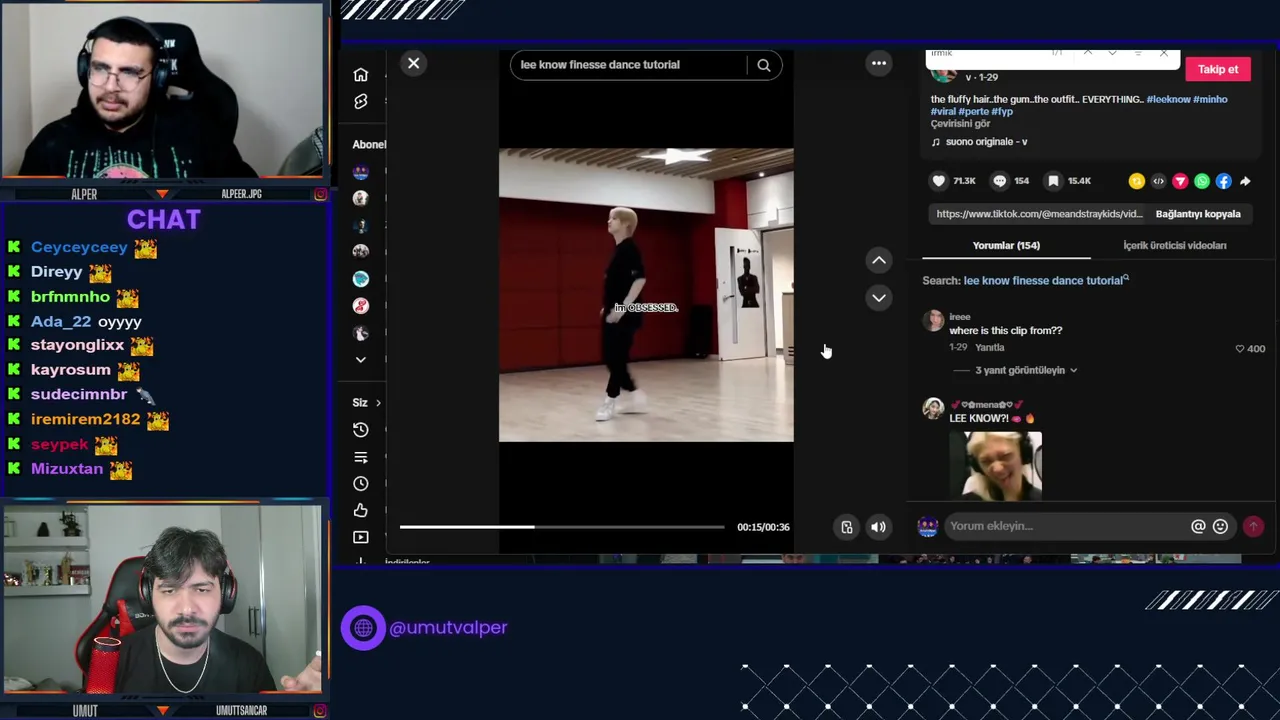Open Home icon in left sidebar
The image size is (1280, 720).
click(x=360, y=75)
